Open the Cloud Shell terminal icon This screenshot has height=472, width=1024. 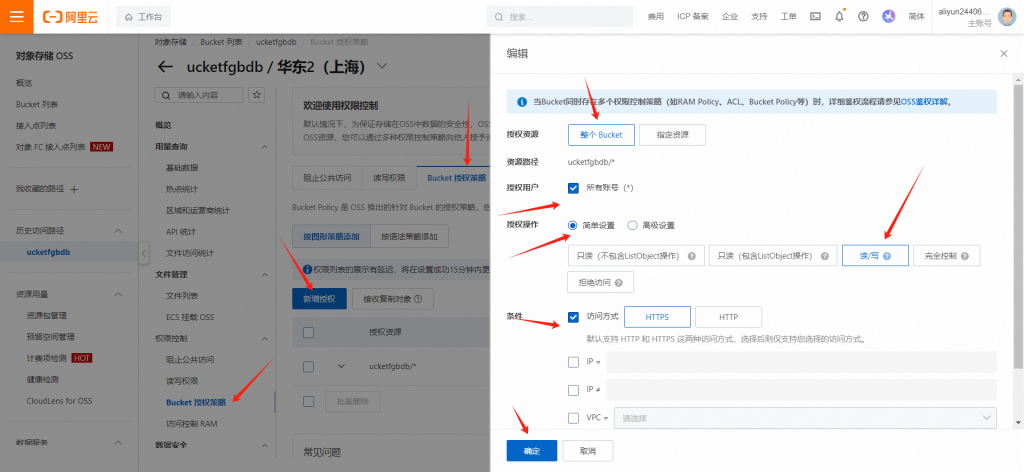[x=815, y=17]
